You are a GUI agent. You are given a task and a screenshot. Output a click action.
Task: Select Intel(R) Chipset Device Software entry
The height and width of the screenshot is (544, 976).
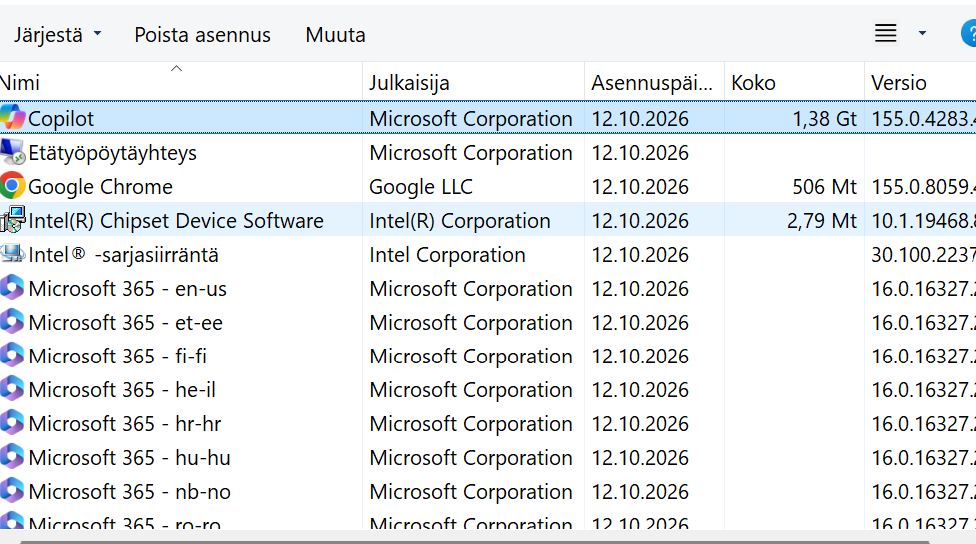coord(176,220)
